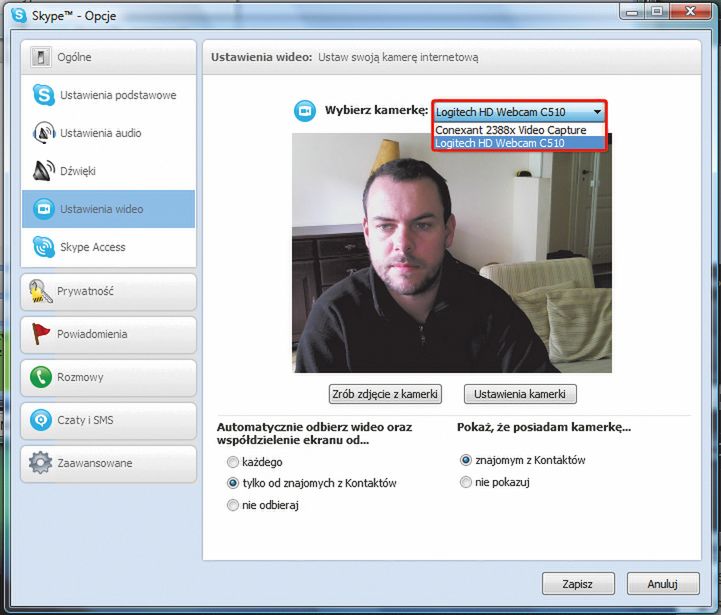This screenshot has width=721, height=615.
Task: Close the Skype Opcje window
Action: 690,11
